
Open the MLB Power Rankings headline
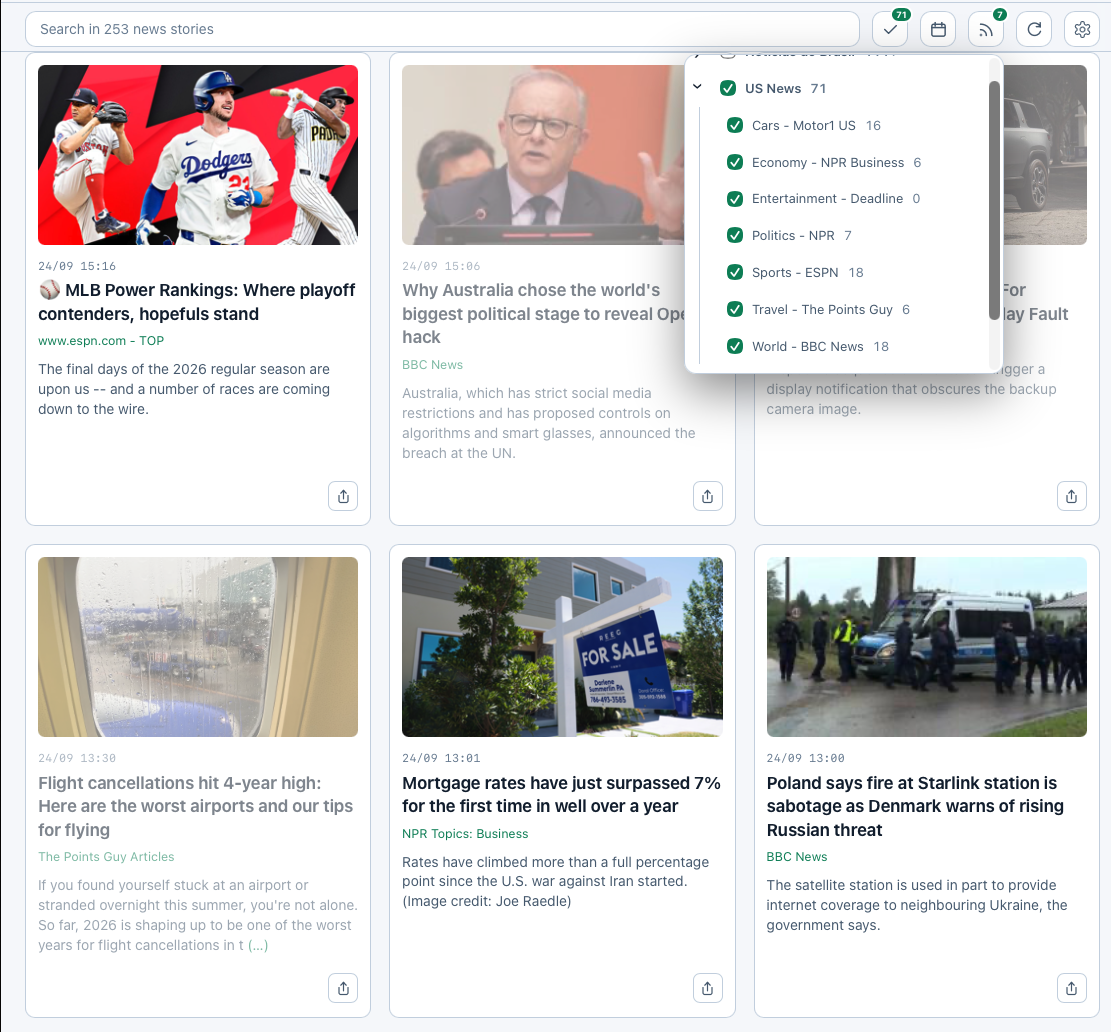[197, 302]
